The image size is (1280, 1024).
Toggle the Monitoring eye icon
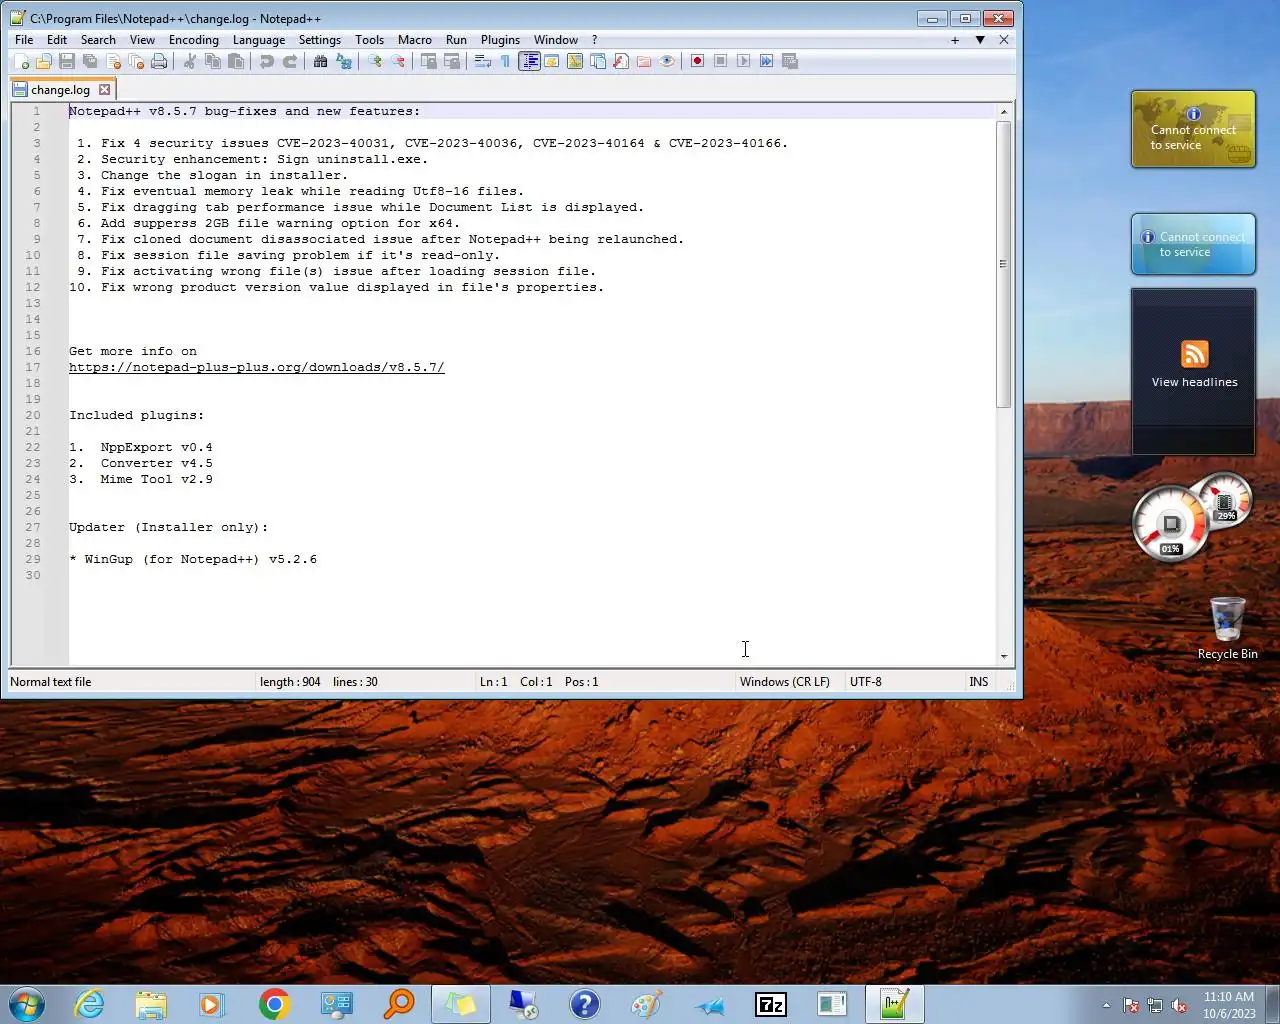[667, 61]
